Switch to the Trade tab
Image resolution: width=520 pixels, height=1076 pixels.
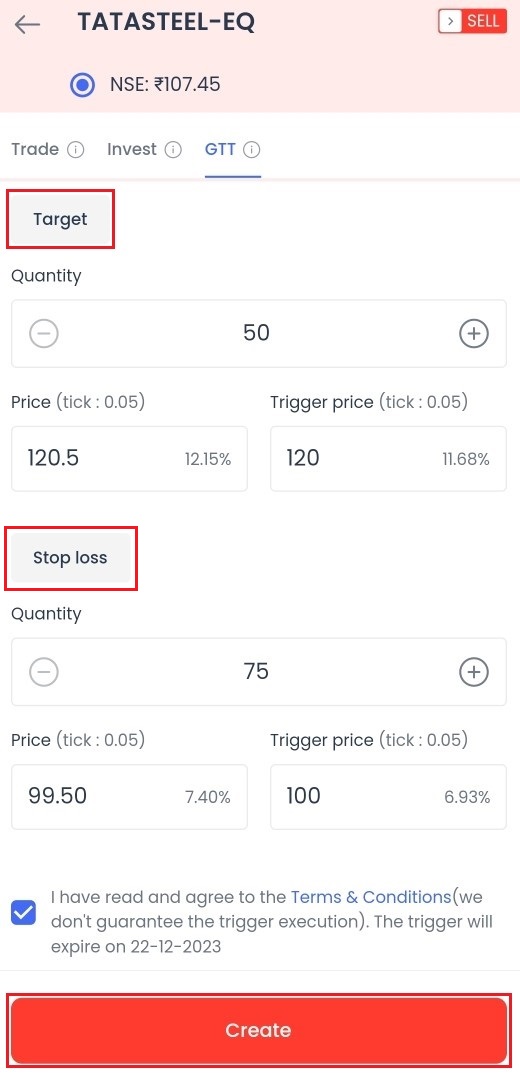[35, 150]
